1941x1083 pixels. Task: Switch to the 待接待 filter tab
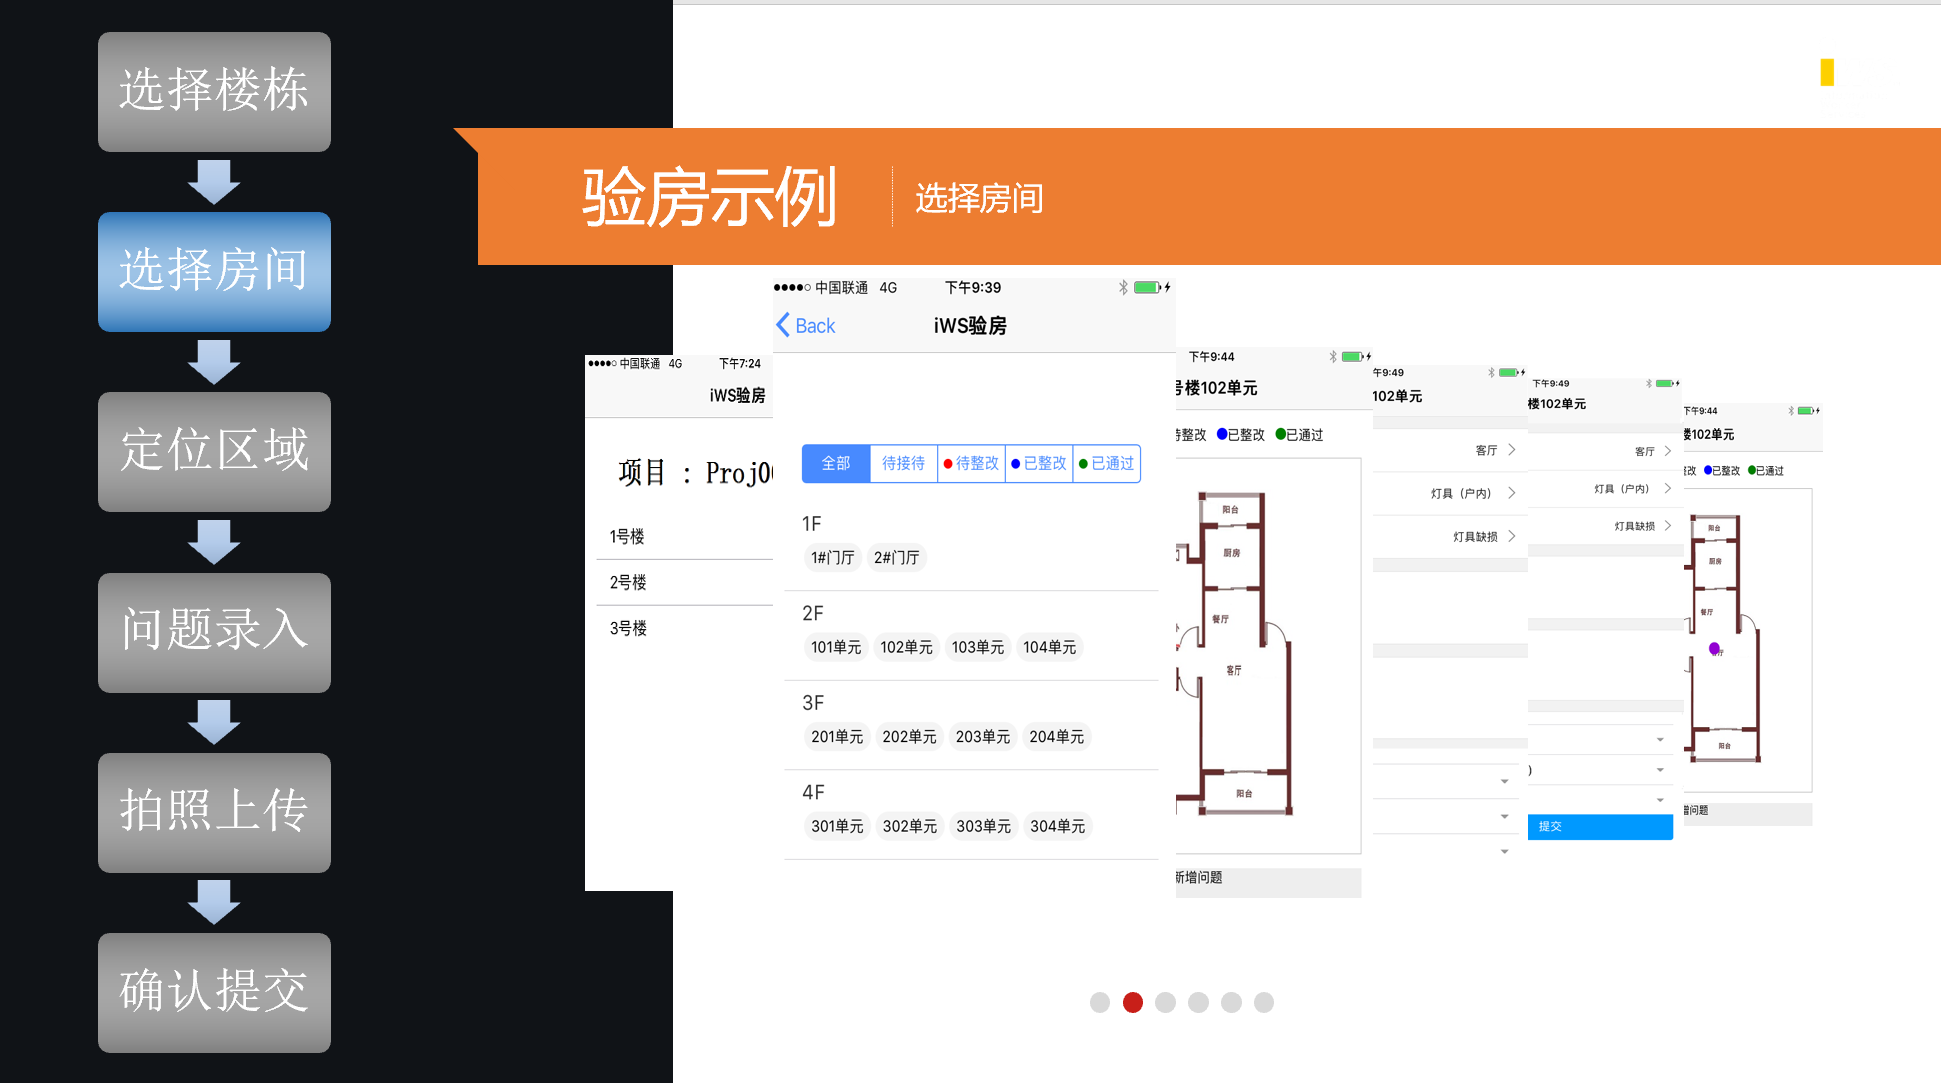pos(903,463)
